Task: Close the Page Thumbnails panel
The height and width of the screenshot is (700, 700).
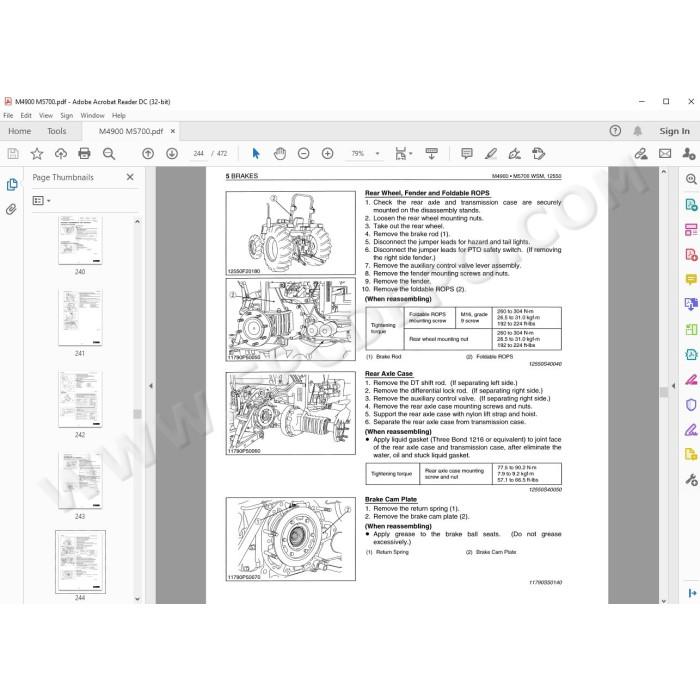Action: [x=130, y=177]
